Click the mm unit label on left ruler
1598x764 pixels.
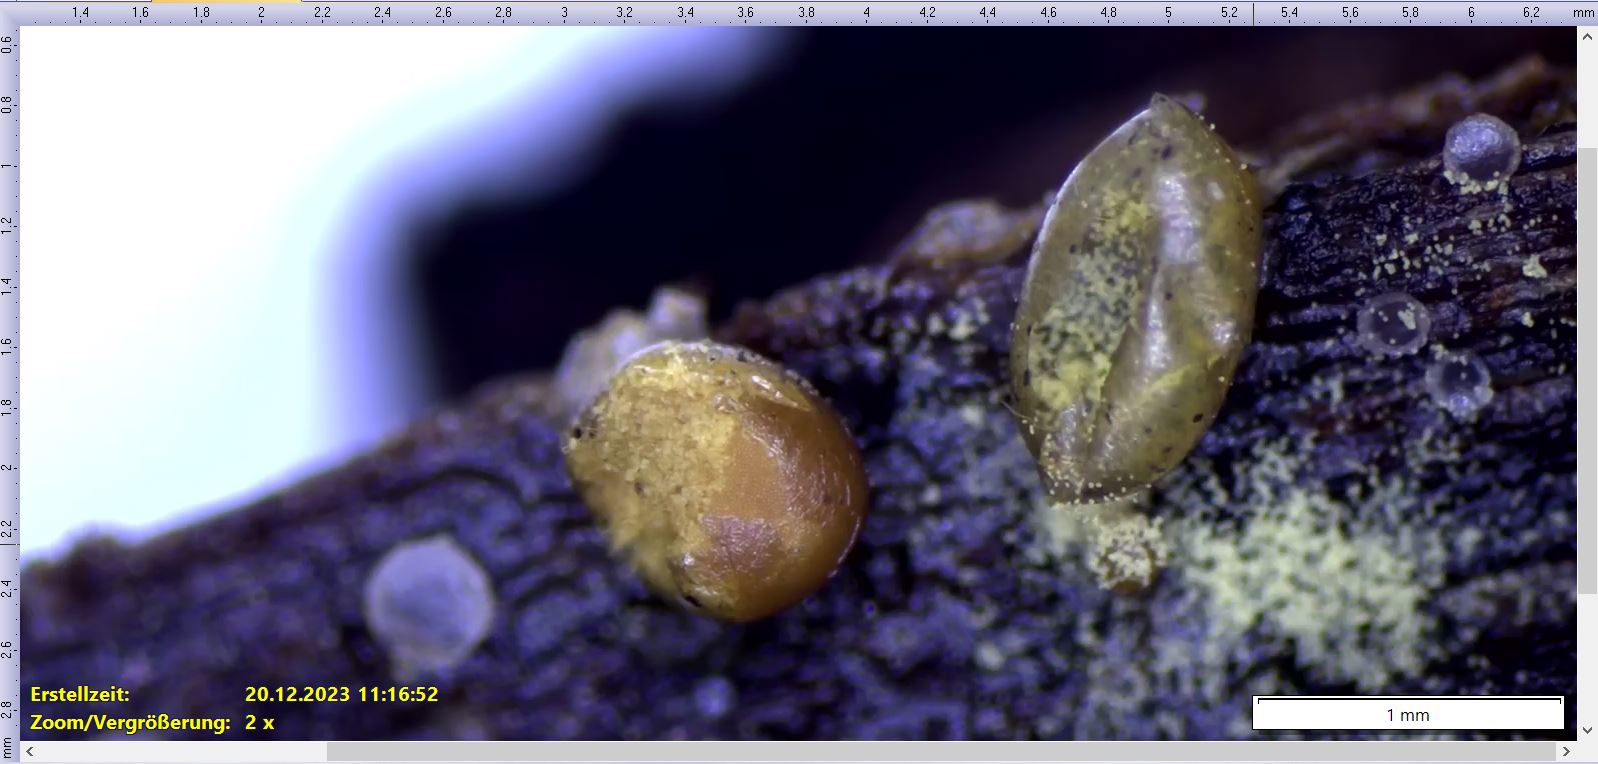pos(8,747)
